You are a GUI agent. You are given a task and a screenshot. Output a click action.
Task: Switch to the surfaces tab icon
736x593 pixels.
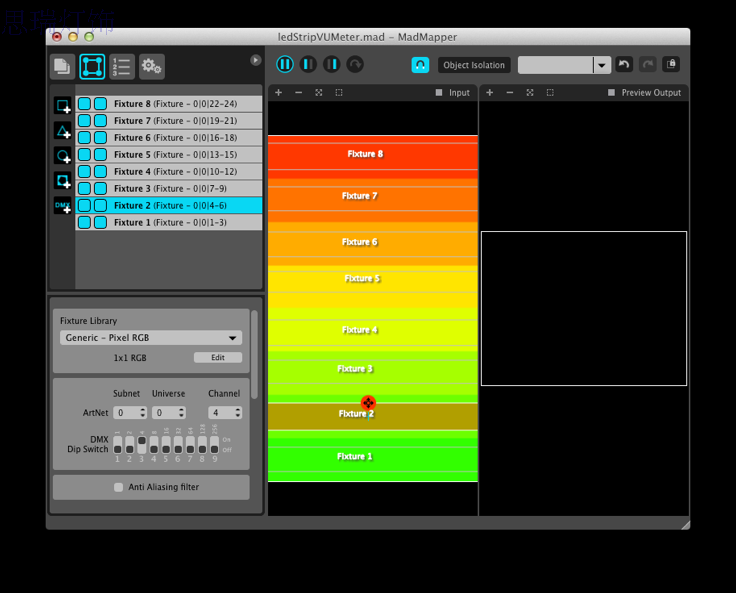pyautogui.click(x=92, y=66)
